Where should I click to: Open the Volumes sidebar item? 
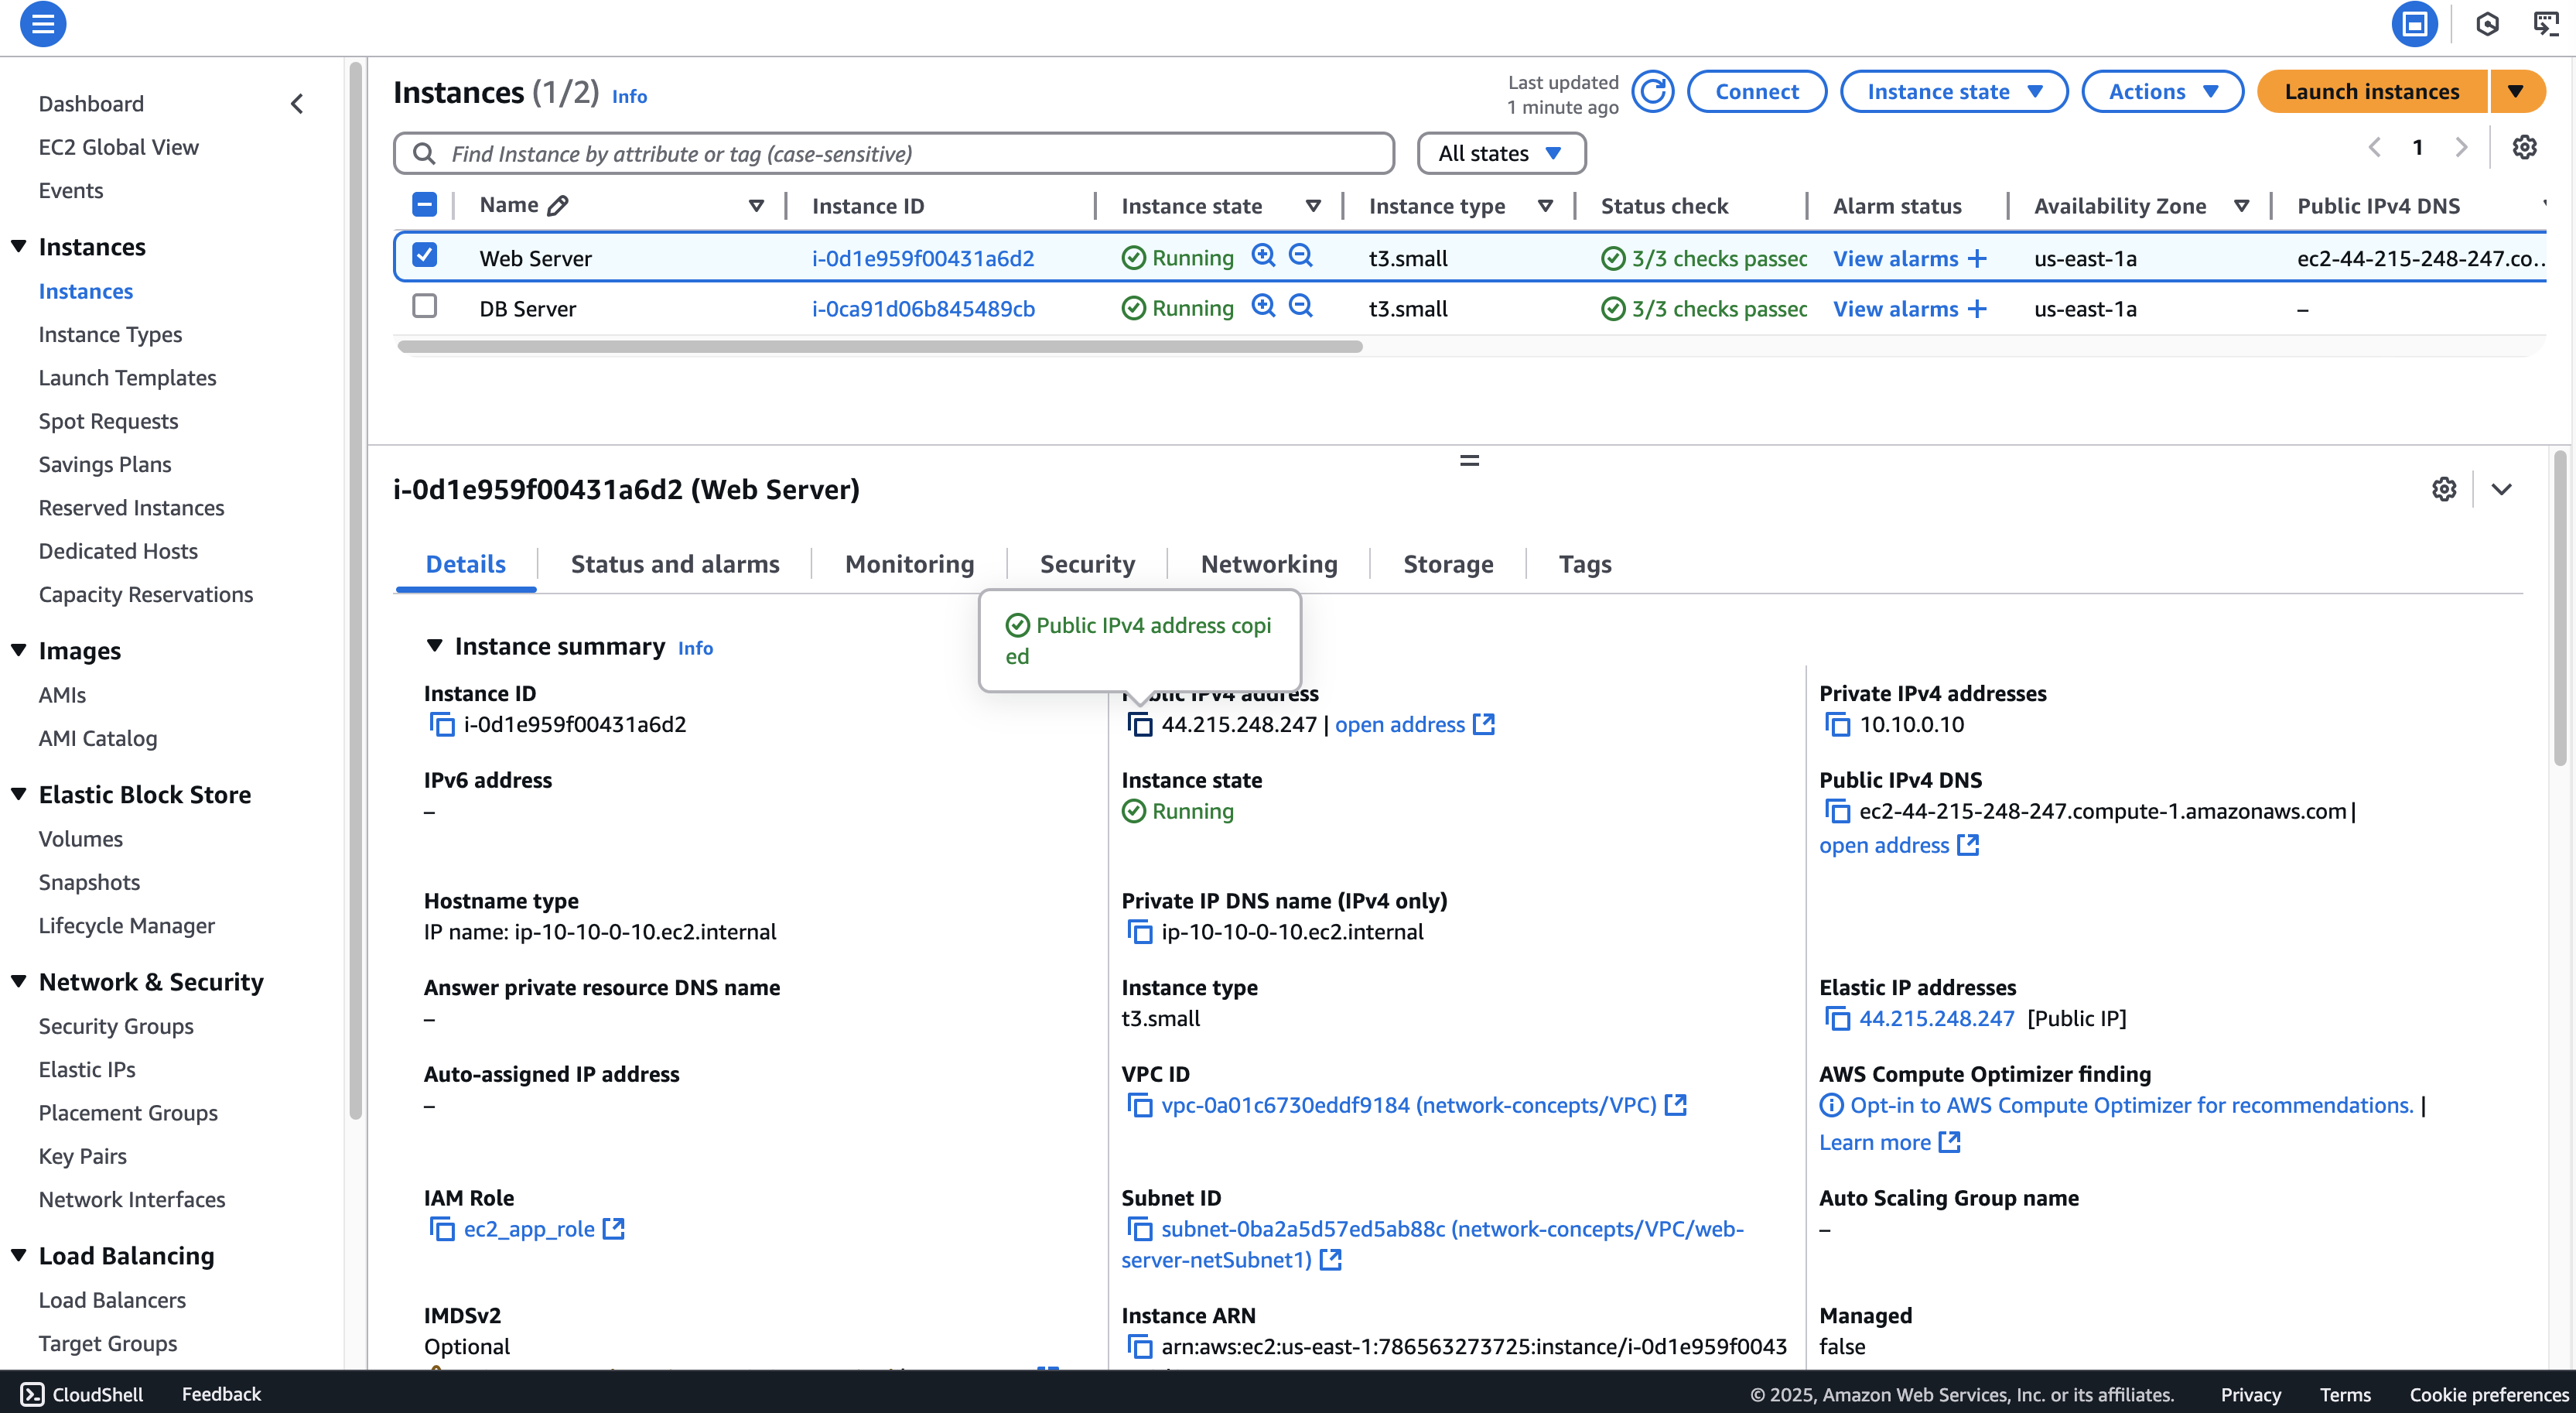point(81,839)
